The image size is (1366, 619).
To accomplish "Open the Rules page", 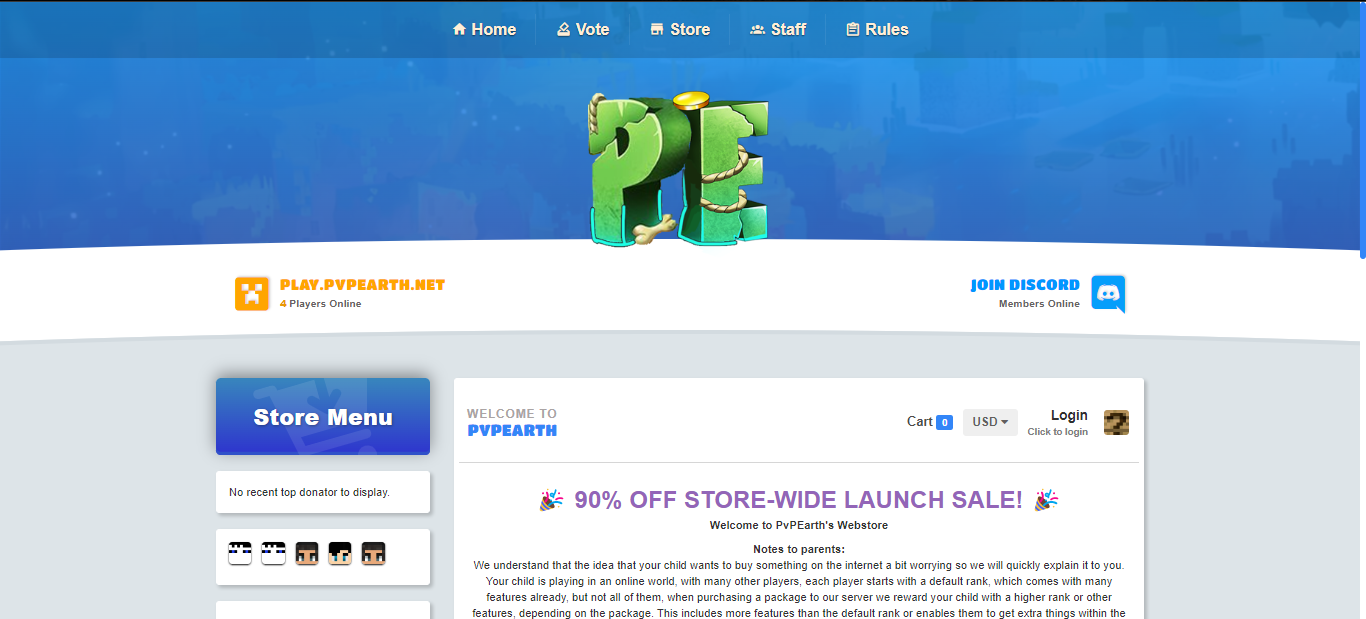I will pyautogui.click(x=877, y=29).
